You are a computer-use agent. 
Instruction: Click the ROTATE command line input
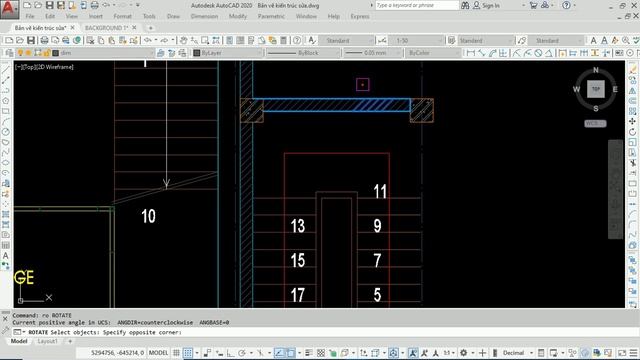point(318,332)
